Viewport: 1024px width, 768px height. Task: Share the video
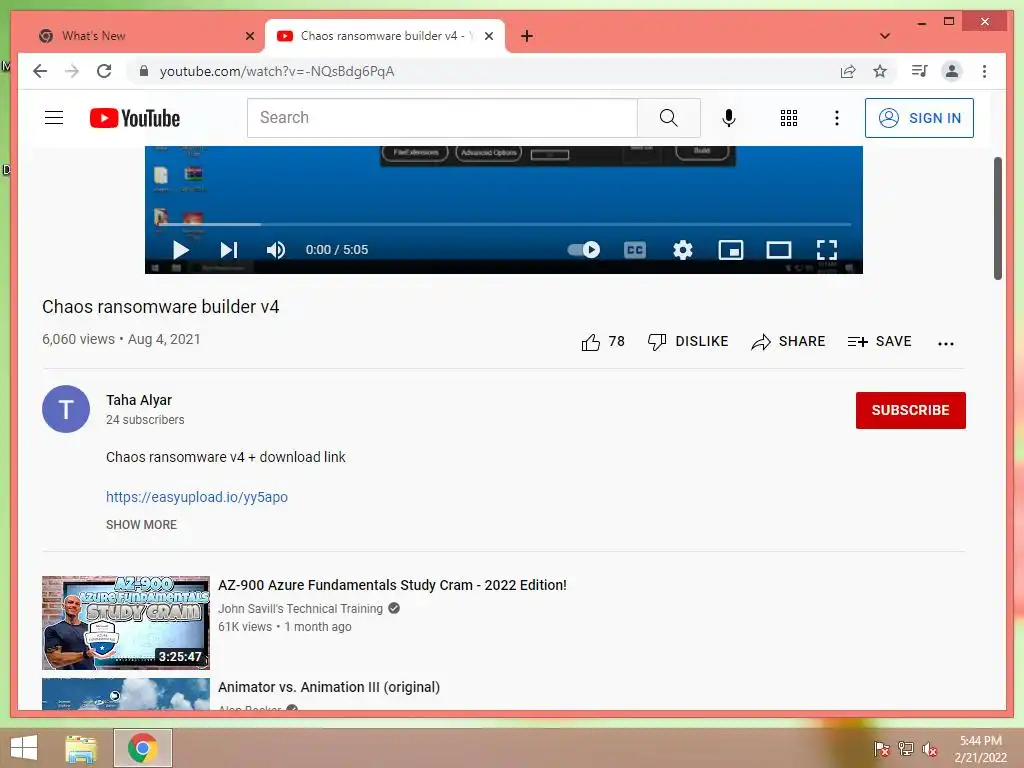[788, 342]
